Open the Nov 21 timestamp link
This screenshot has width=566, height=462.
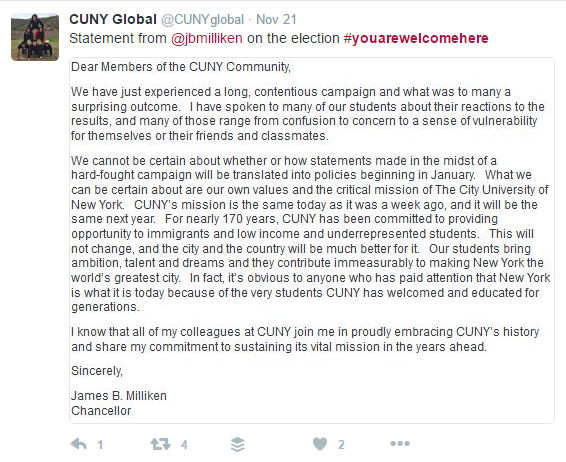pyautogui.click(x=276, y=19)
